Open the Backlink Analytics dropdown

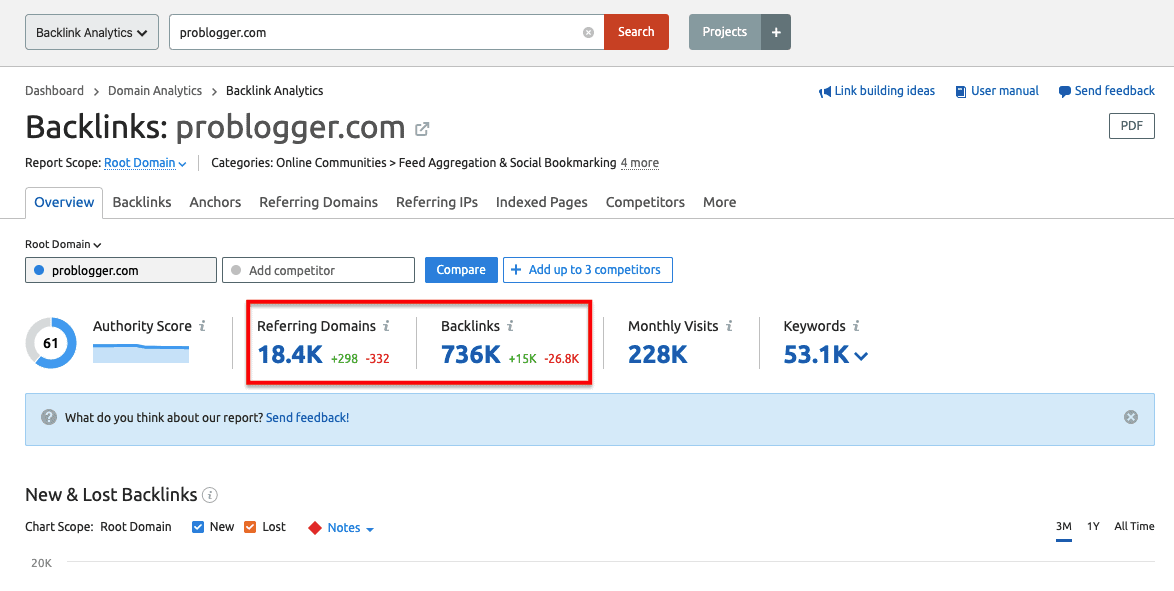click(x=91, y=32)
